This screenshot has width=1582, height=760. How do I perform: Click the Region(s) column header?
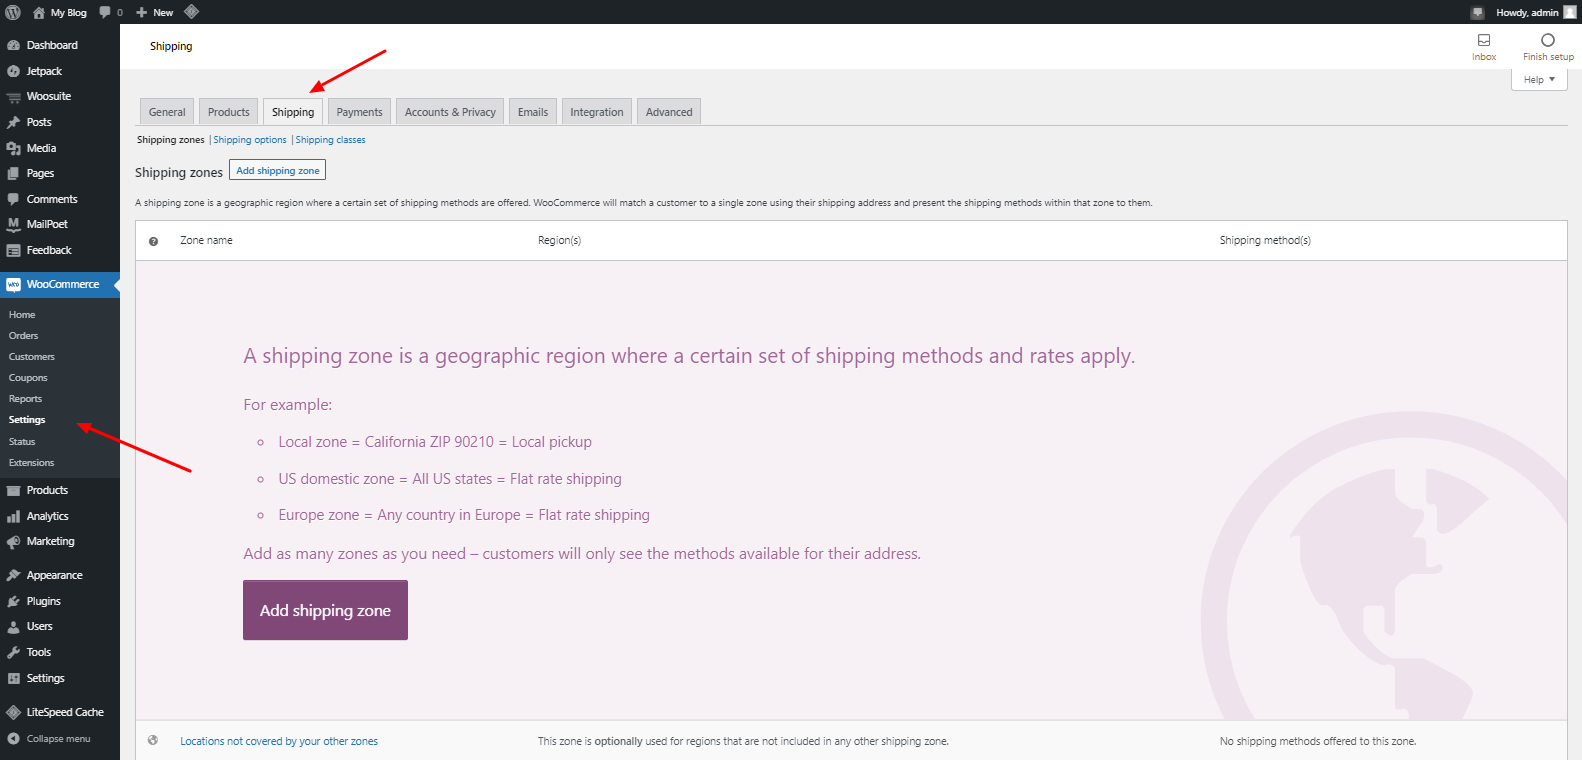[559, 240]
